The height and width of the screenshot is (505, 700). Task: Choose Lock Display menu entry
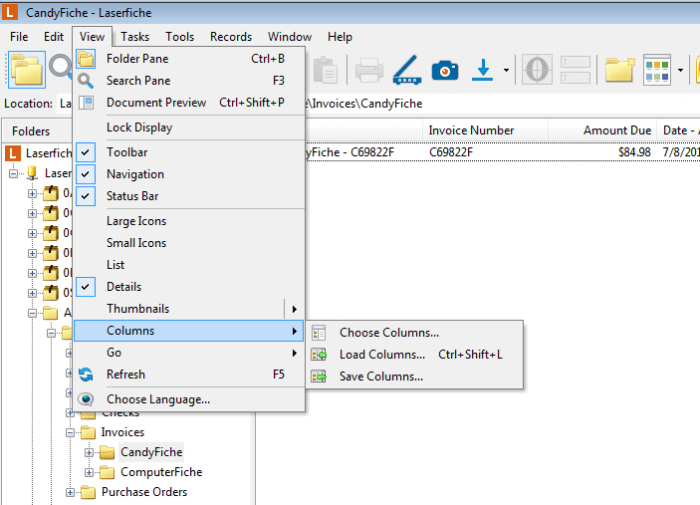(x=189, y=128)
